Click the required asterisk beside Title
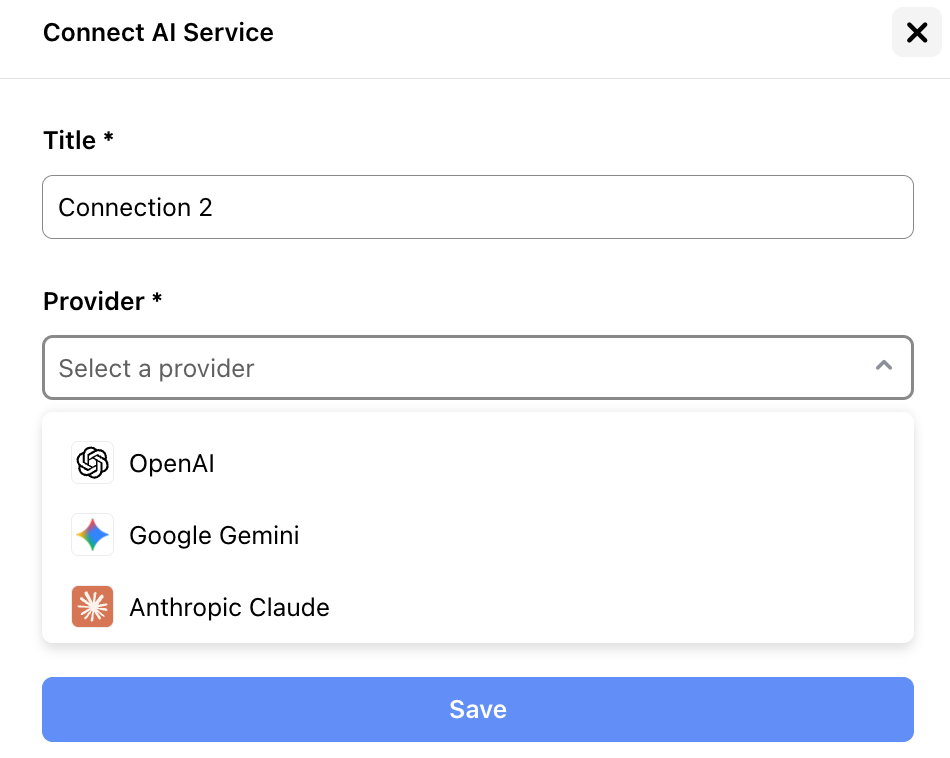The image size is (950, 758). (108, 137)
